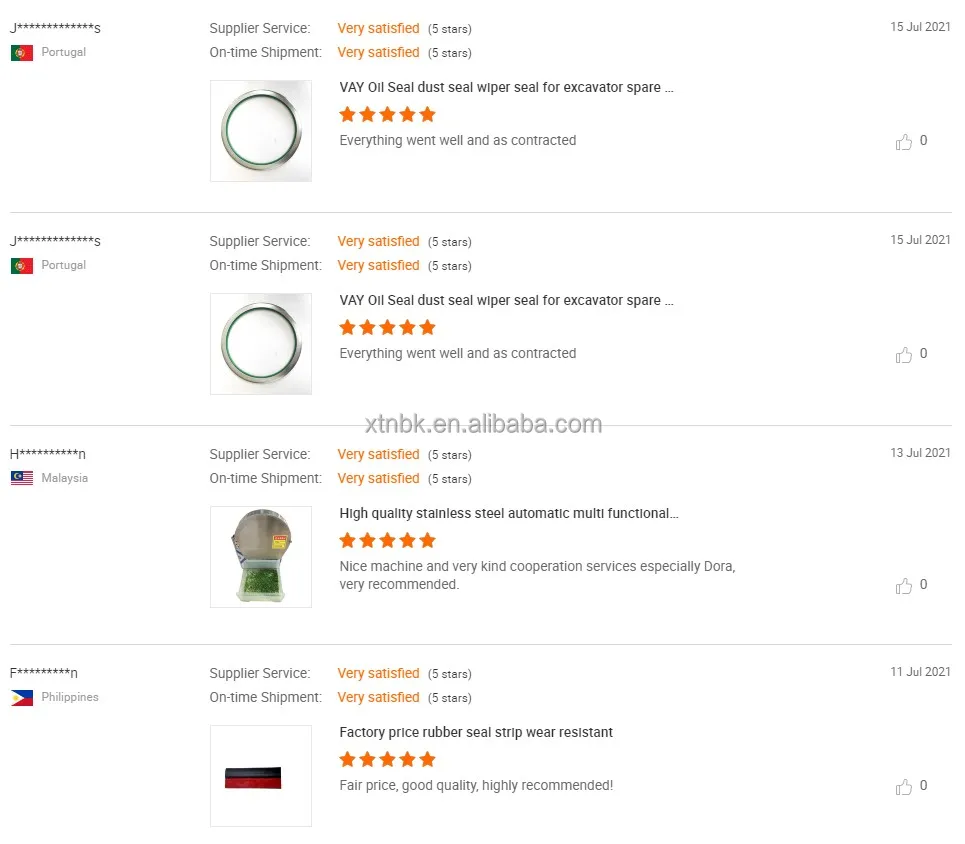Click reviewer name F*********n
Viewport: 965px width, 844px height.
pos(44,673)
